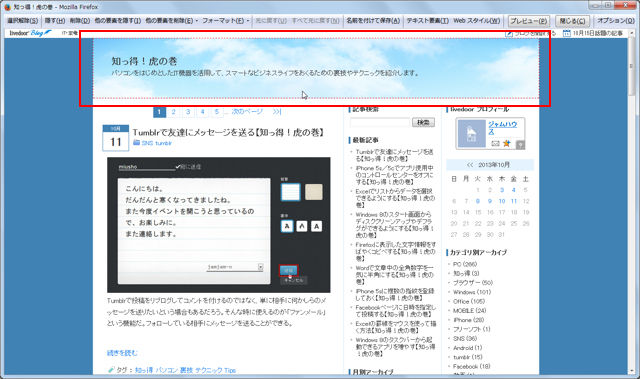Viewport: 640px width, 379px height.
Task: Click 名前を付けて保存(A) toolbar item
Action: [x=373, y=20]
